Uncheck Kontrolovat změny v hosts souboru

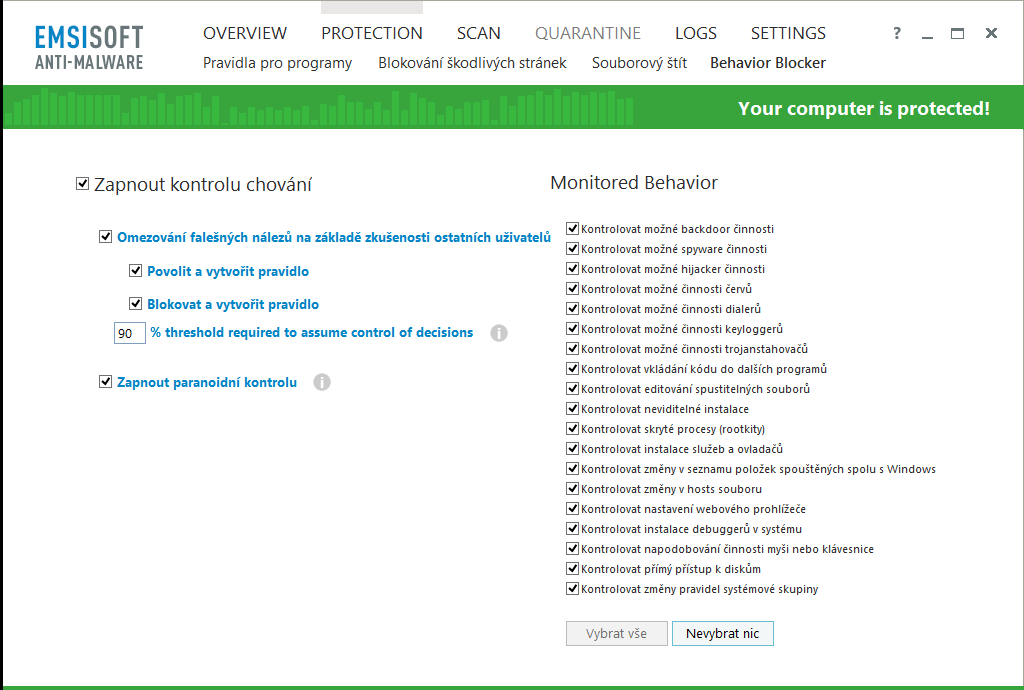coord(572,489)
